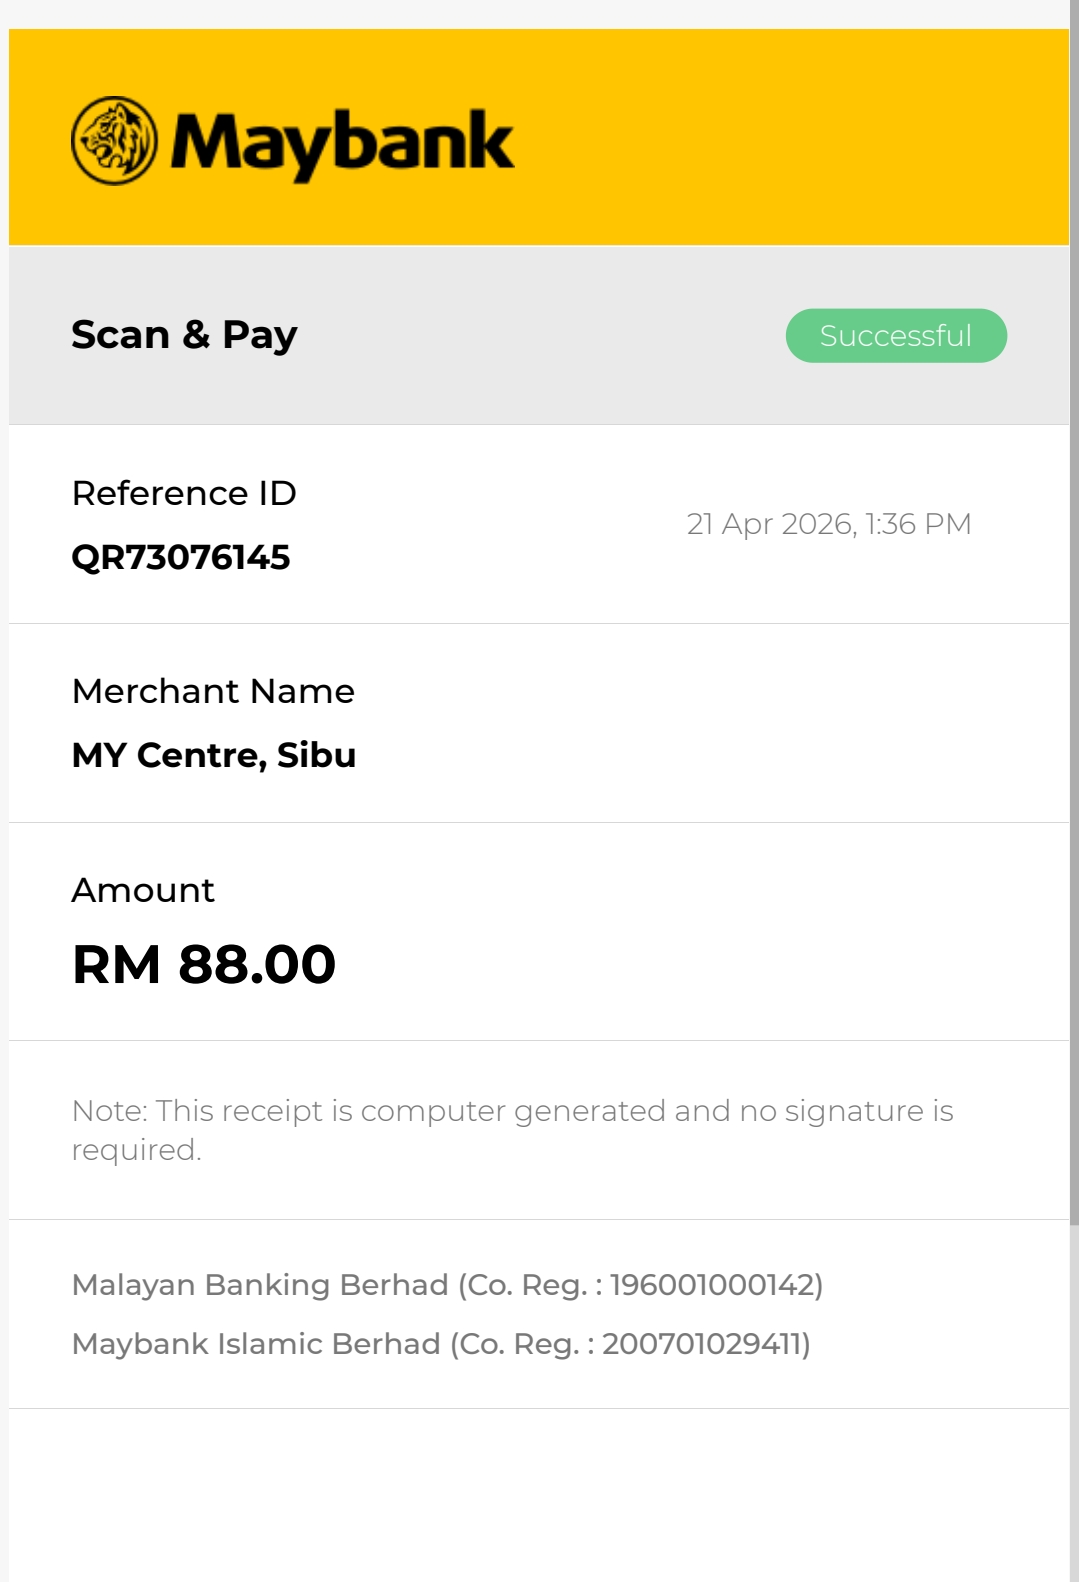Select the reference number QR73076145
Viewport: 1079px width, 1582px height.
pos(181,557)
